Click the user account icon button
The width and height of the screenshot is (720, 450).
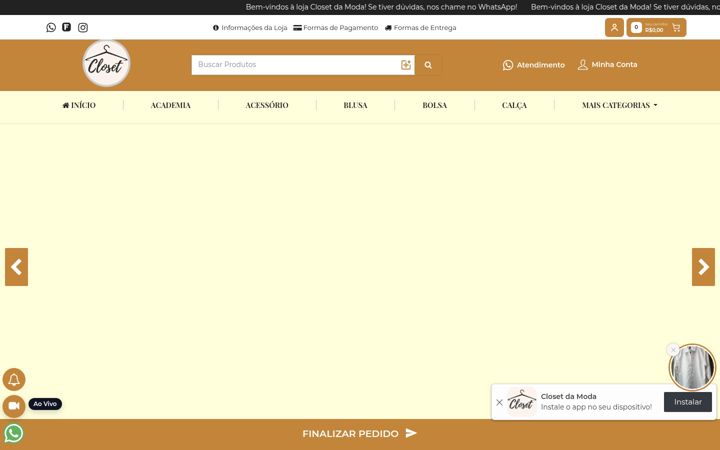[x=614, y=28]
